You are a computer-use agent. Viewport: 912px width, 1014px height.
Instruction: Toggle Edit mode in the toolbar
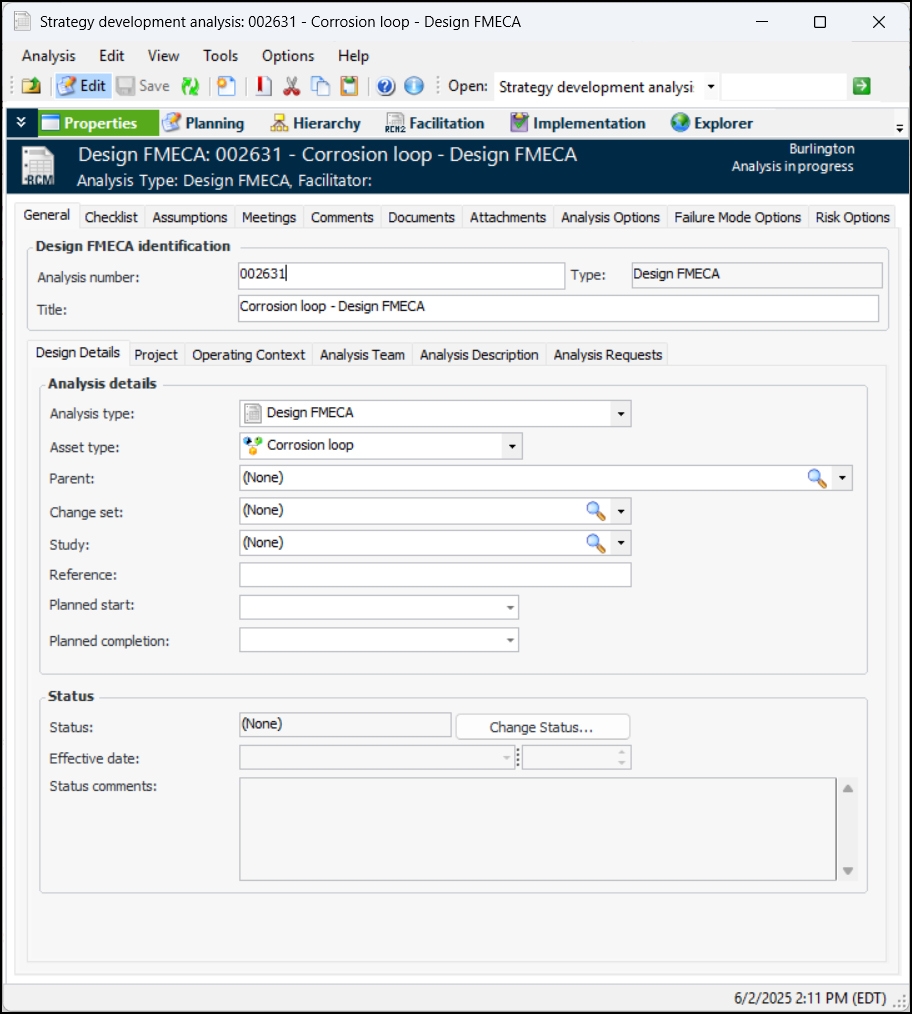83,87
